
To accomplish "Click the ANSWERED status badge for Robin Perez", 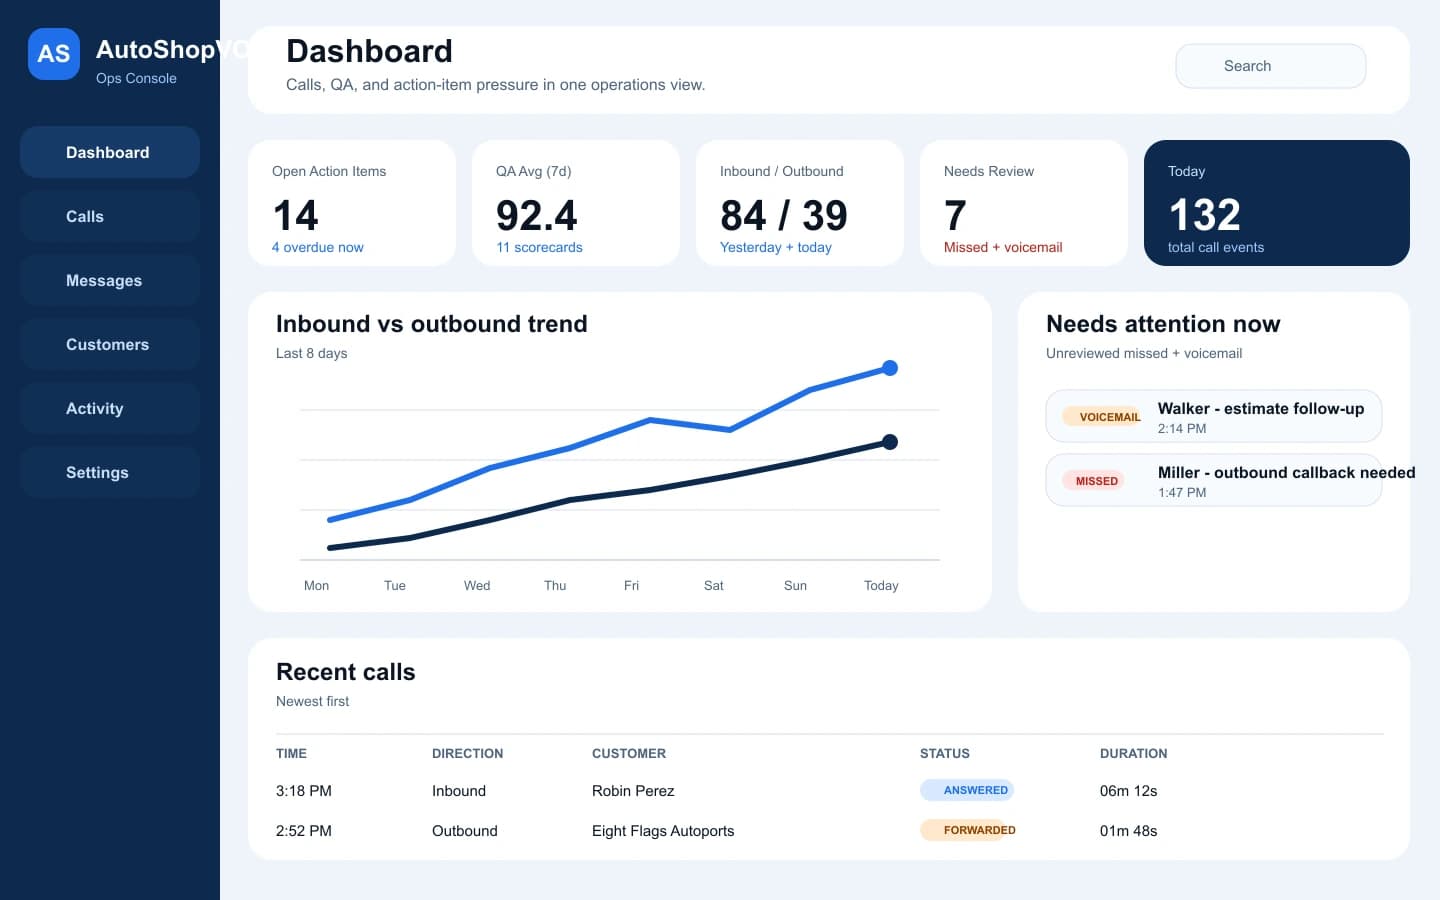I will 967,790.
